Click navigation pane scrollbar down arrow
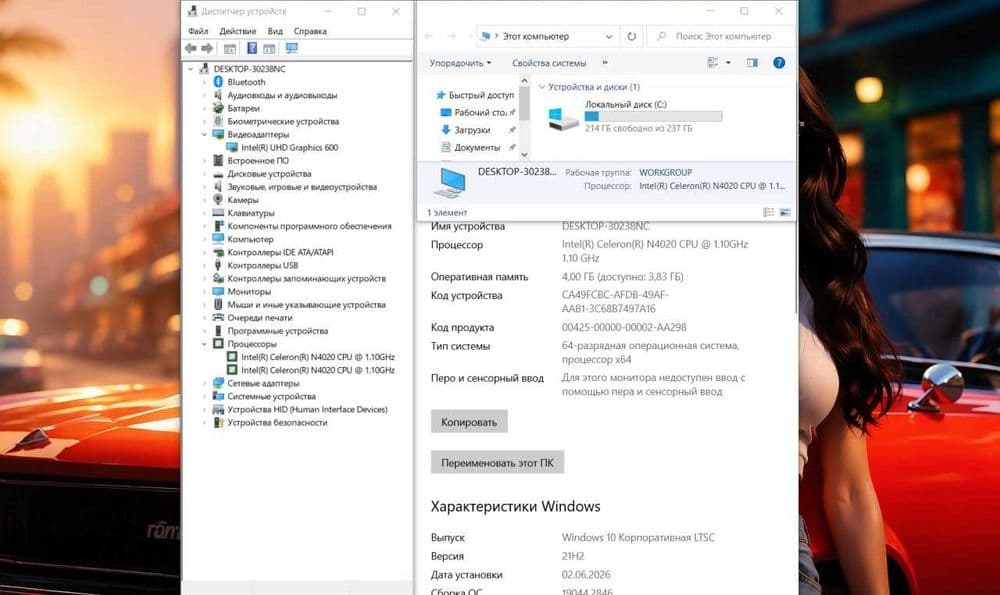 [524, 154]
